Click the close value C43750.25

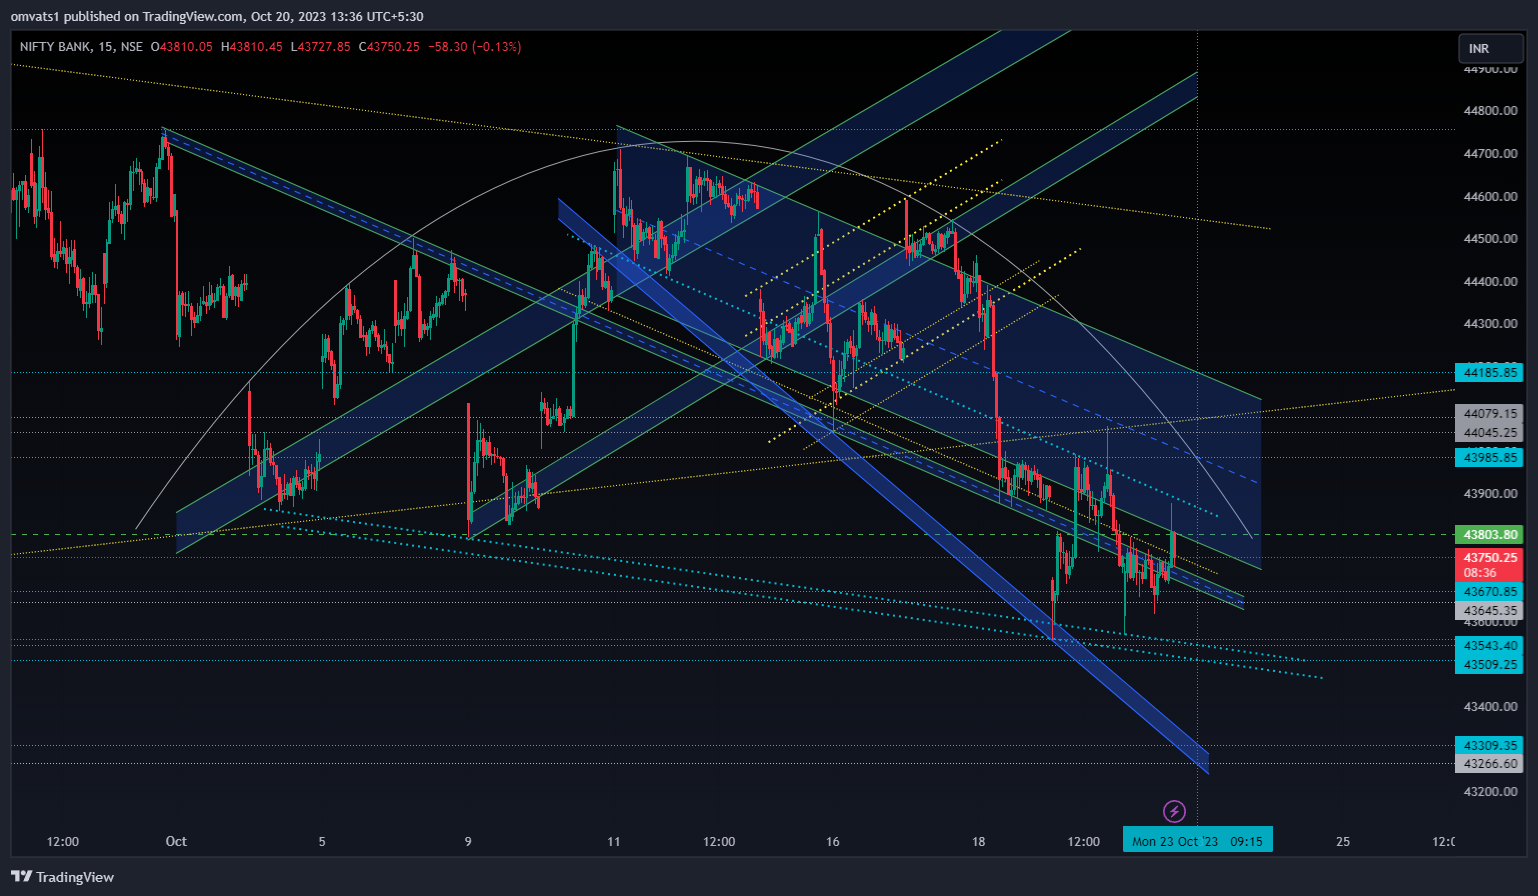[389, 47]
